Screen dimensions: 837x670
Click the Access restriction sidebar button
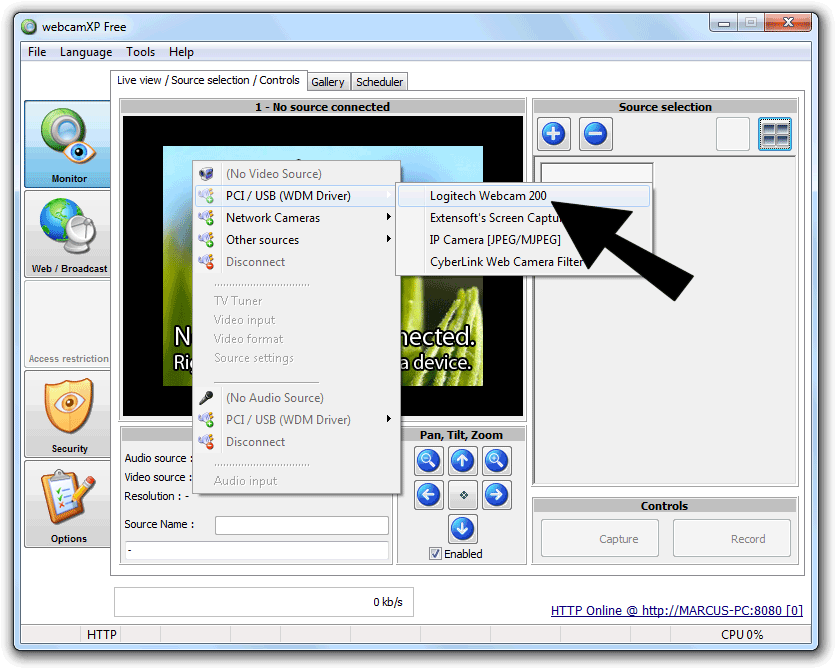coord(68,324)
